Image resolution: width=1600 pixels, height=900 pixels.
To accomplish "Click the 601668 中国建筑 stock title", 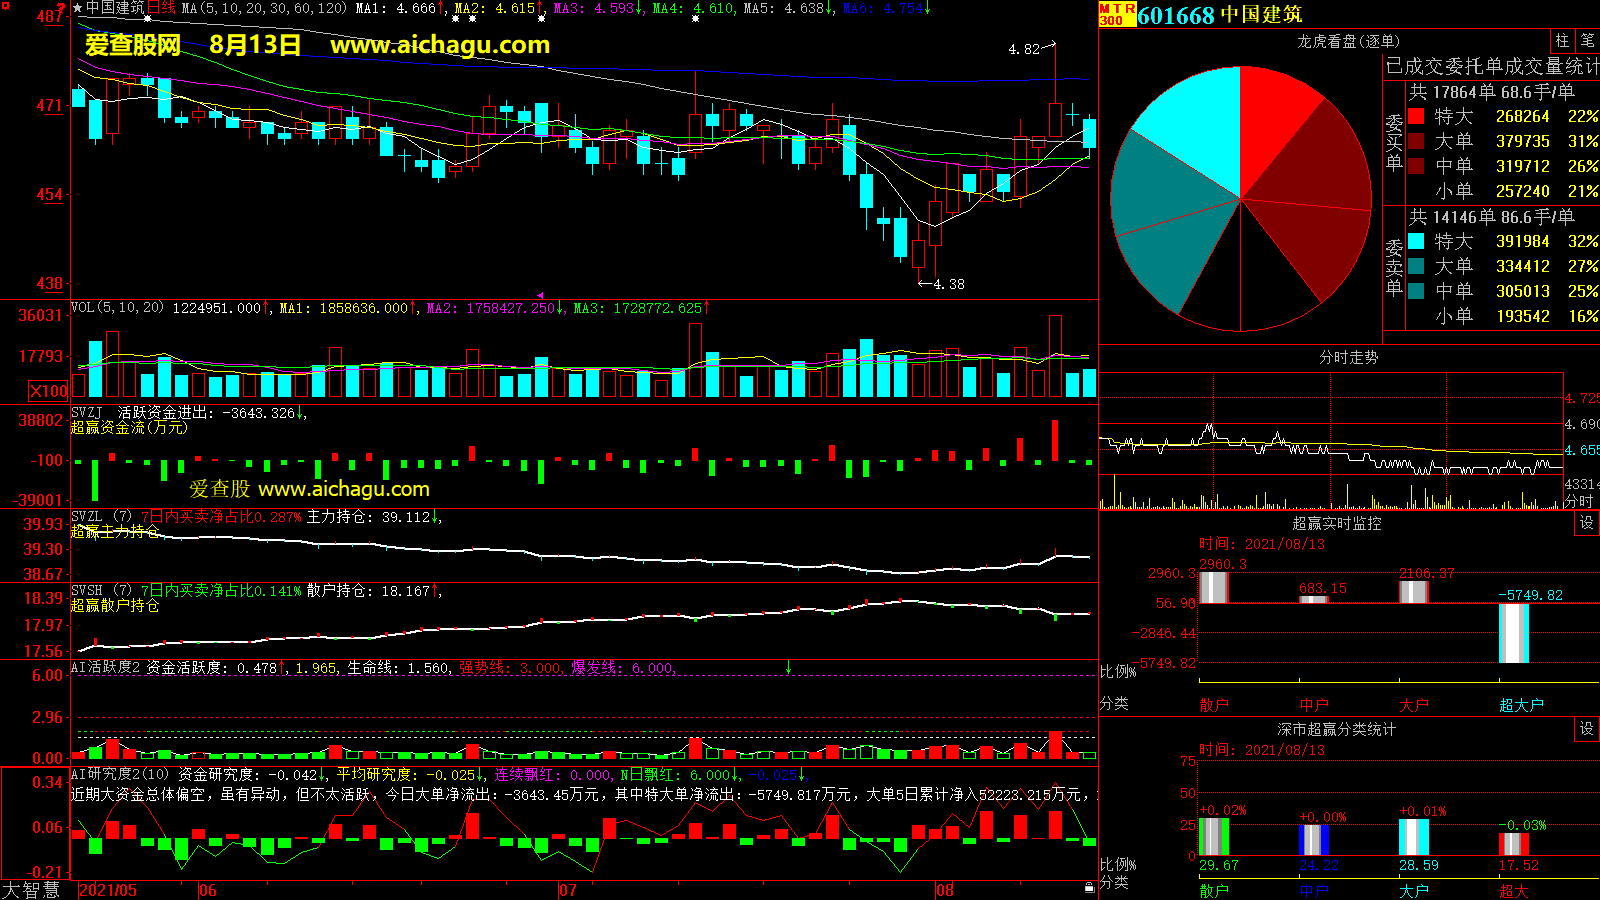I will 1220,15.
